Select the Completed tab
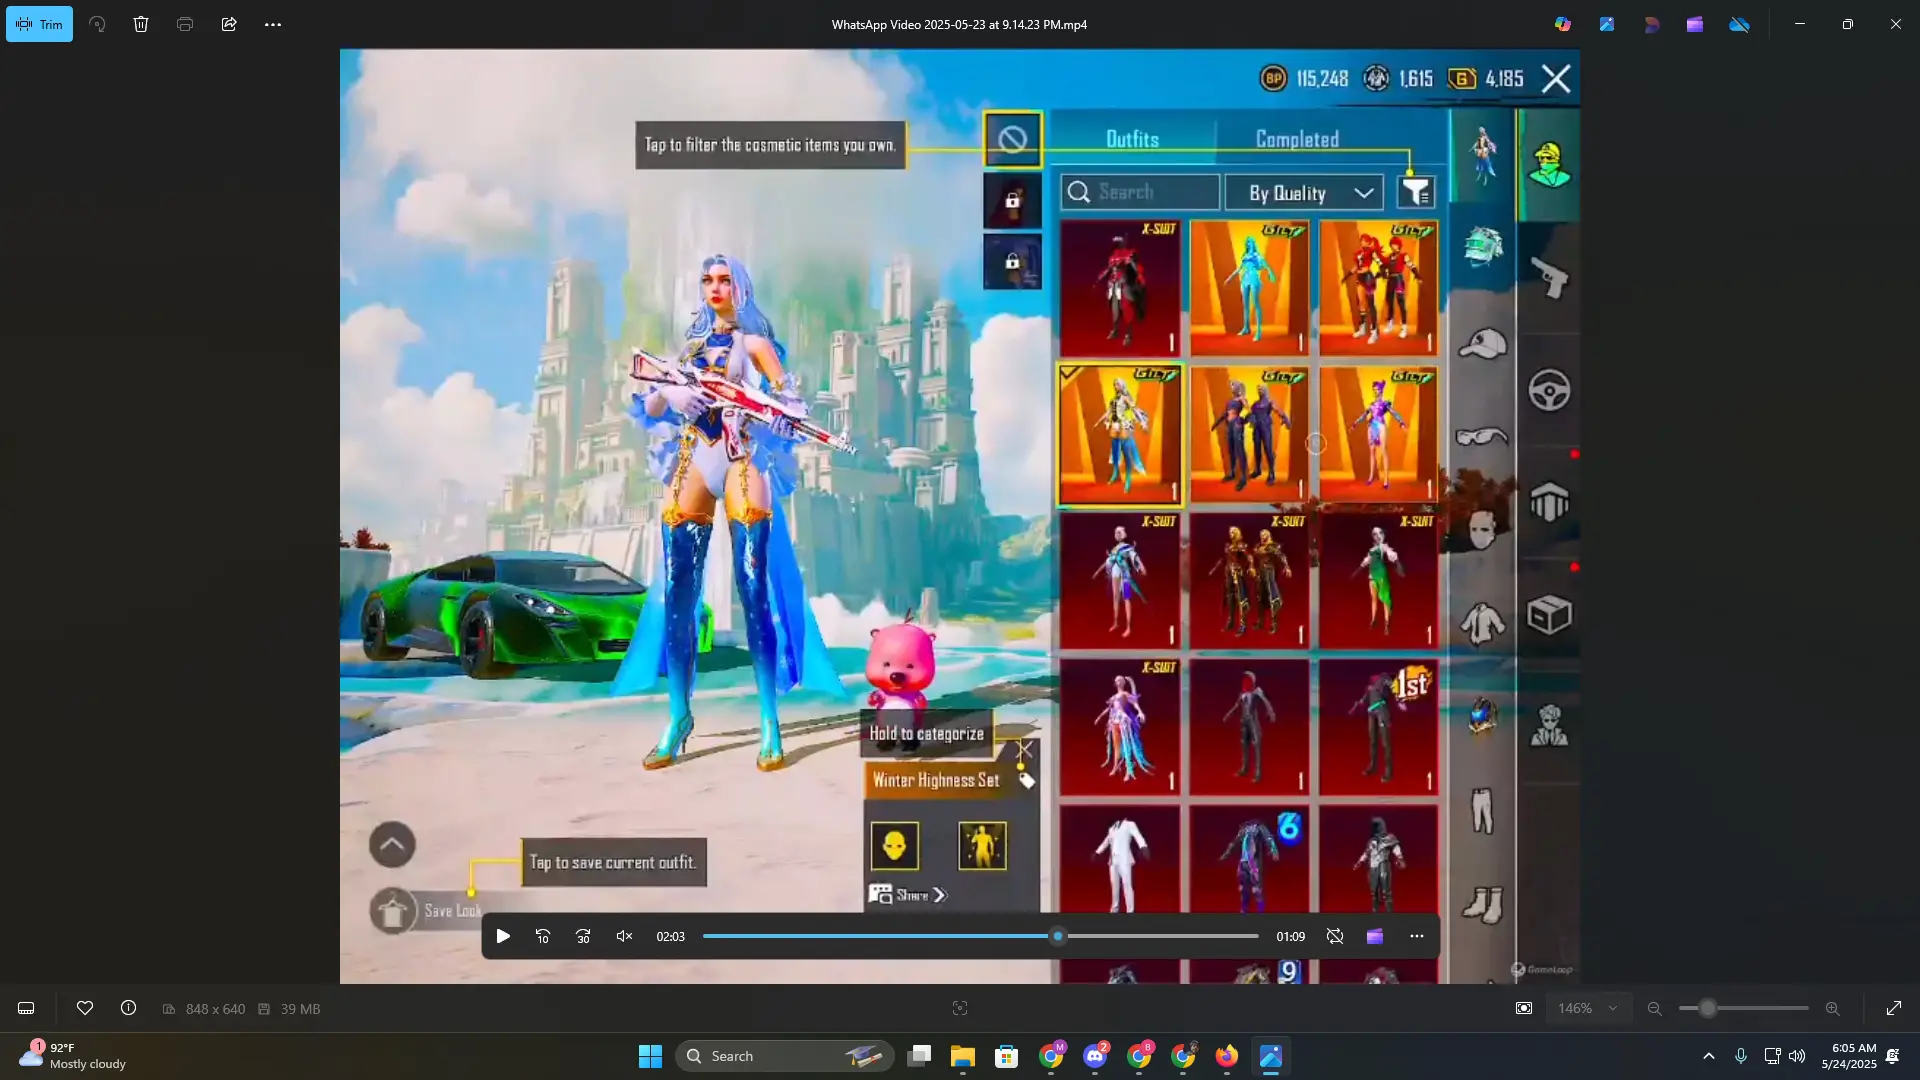This screenshot has width=1920, height=1080. pos(1297,139)
